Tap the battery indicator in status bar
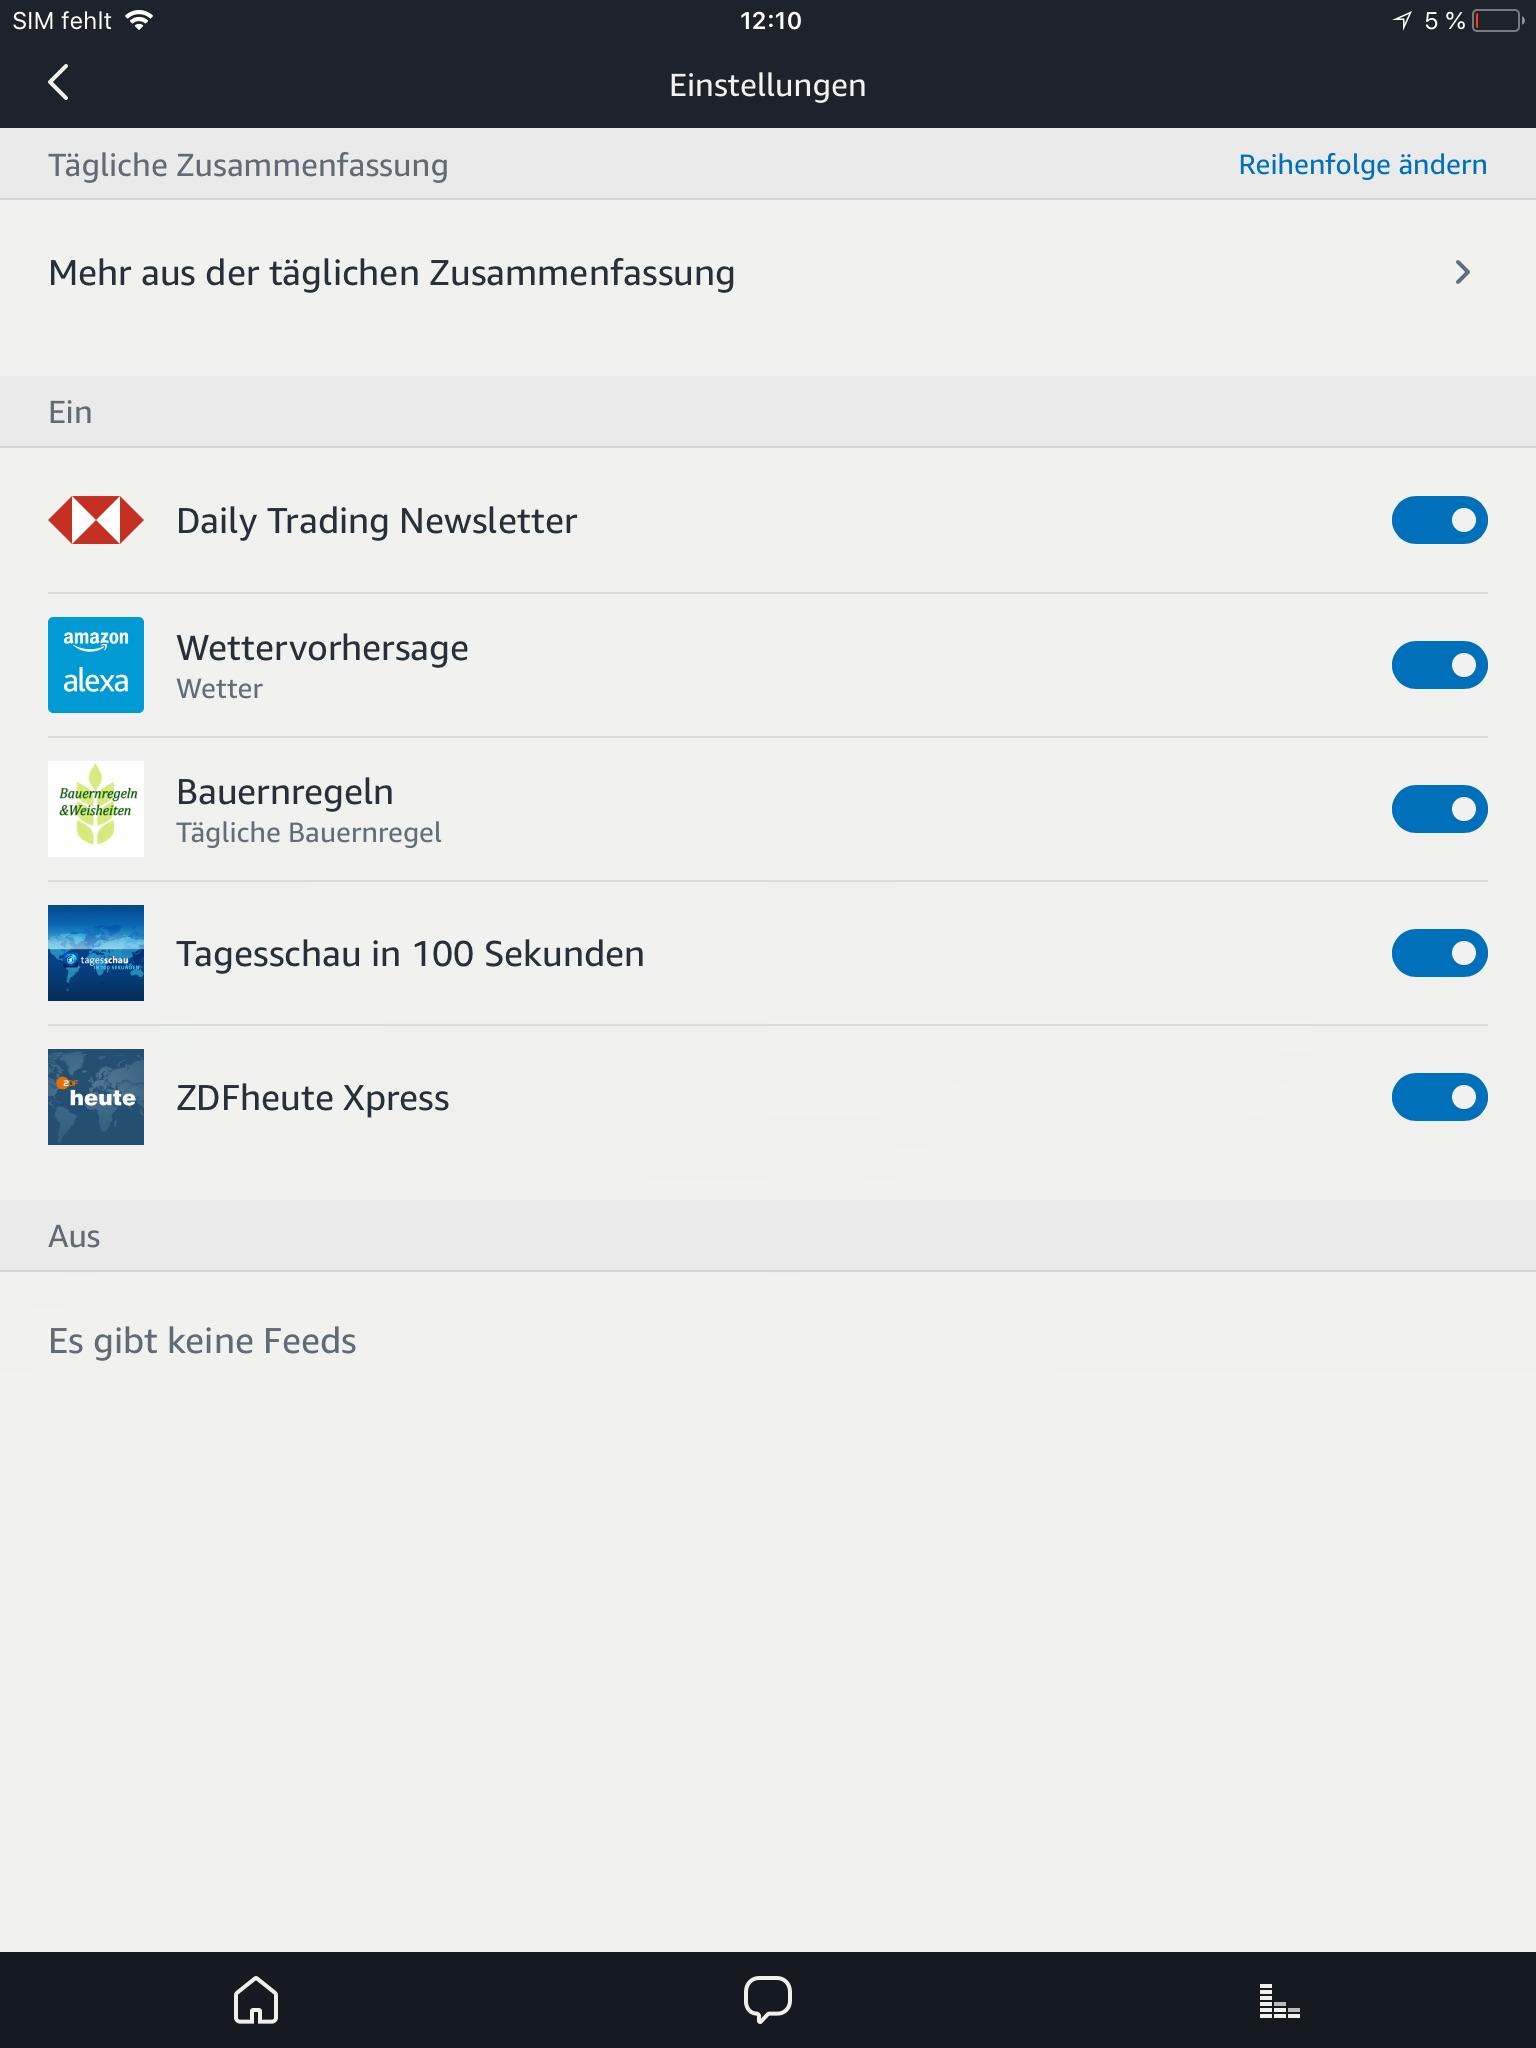The width and height of the screenshot is (1536, 2048). 1497,20
